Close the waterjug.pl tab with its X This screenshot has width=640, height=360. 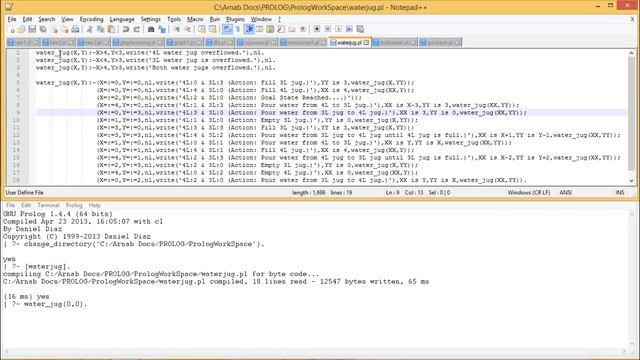(x=366, y=42)
